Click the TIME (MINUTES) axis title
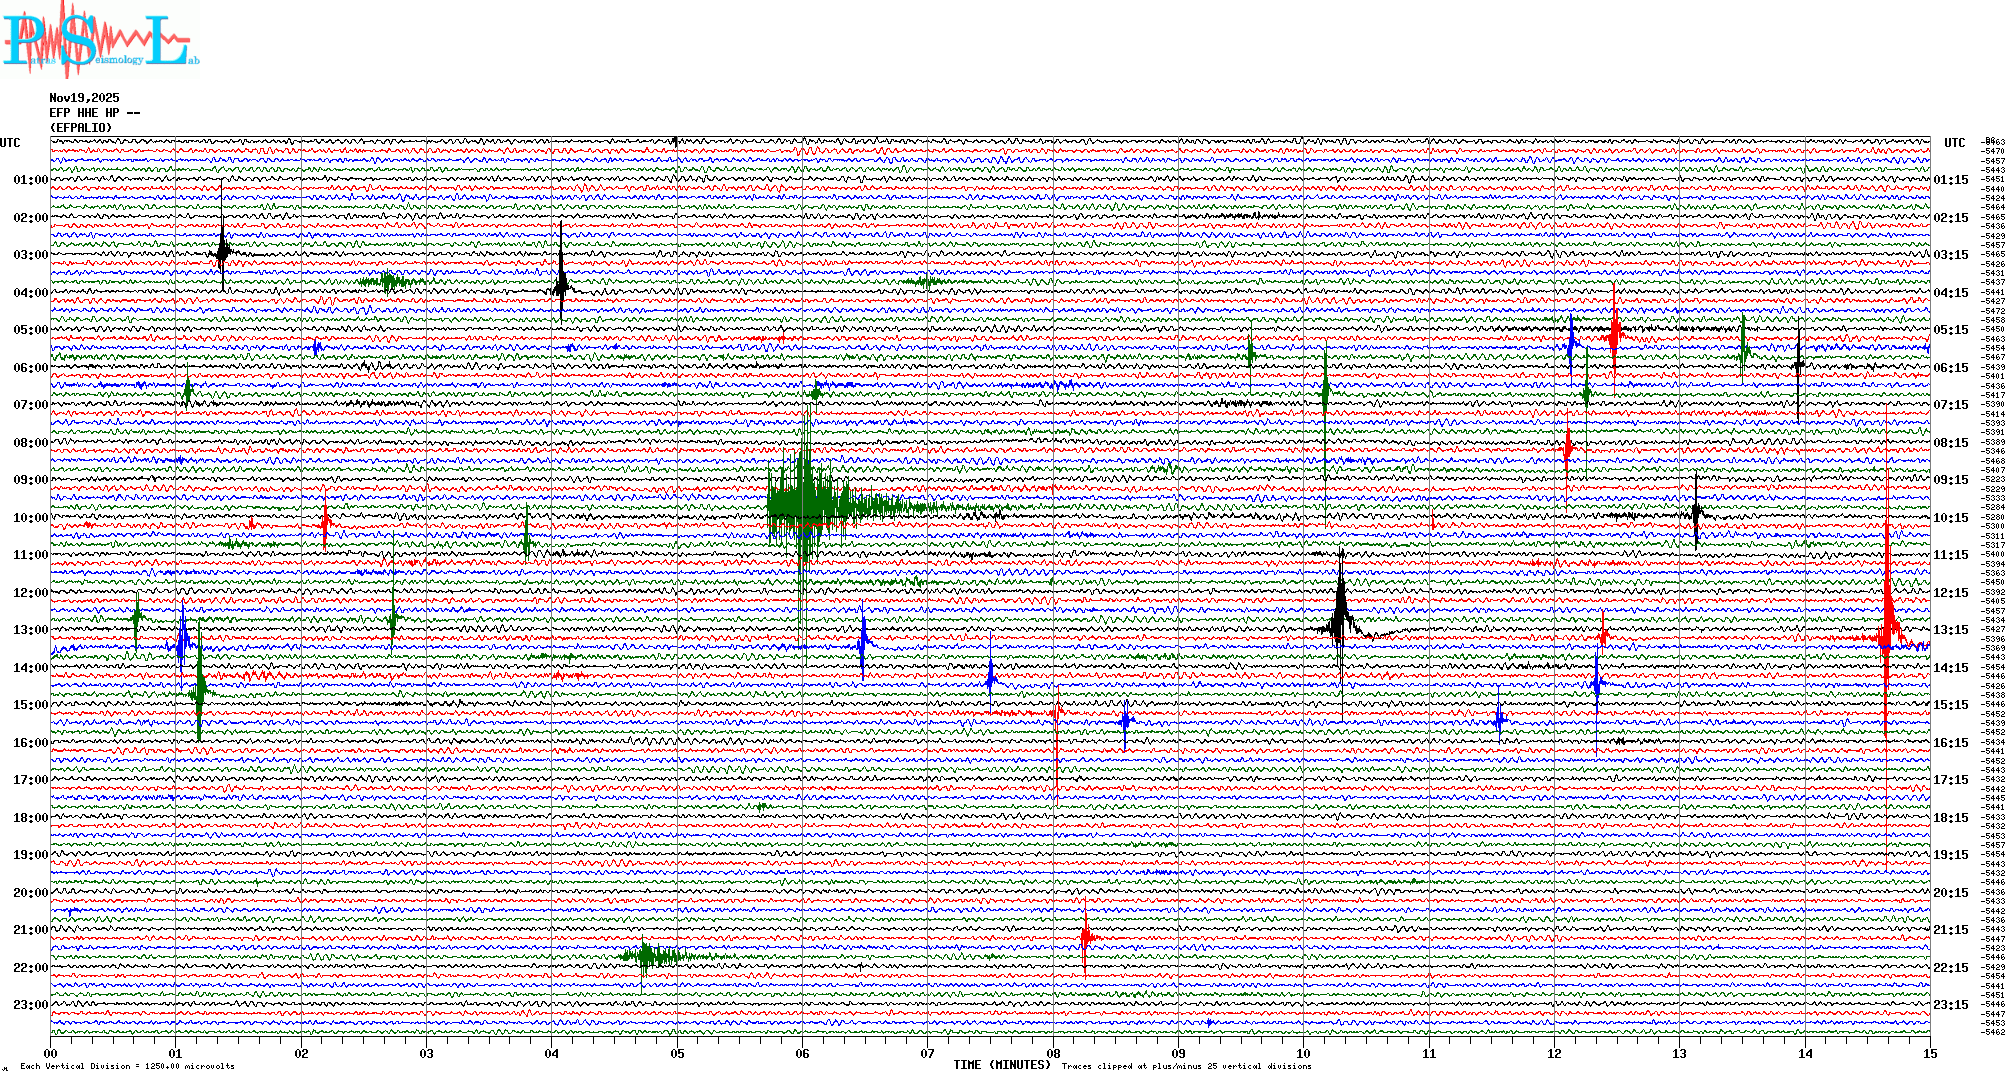The height and width of the screenshot is (1080, 2010). (x=1001, y=1065)
